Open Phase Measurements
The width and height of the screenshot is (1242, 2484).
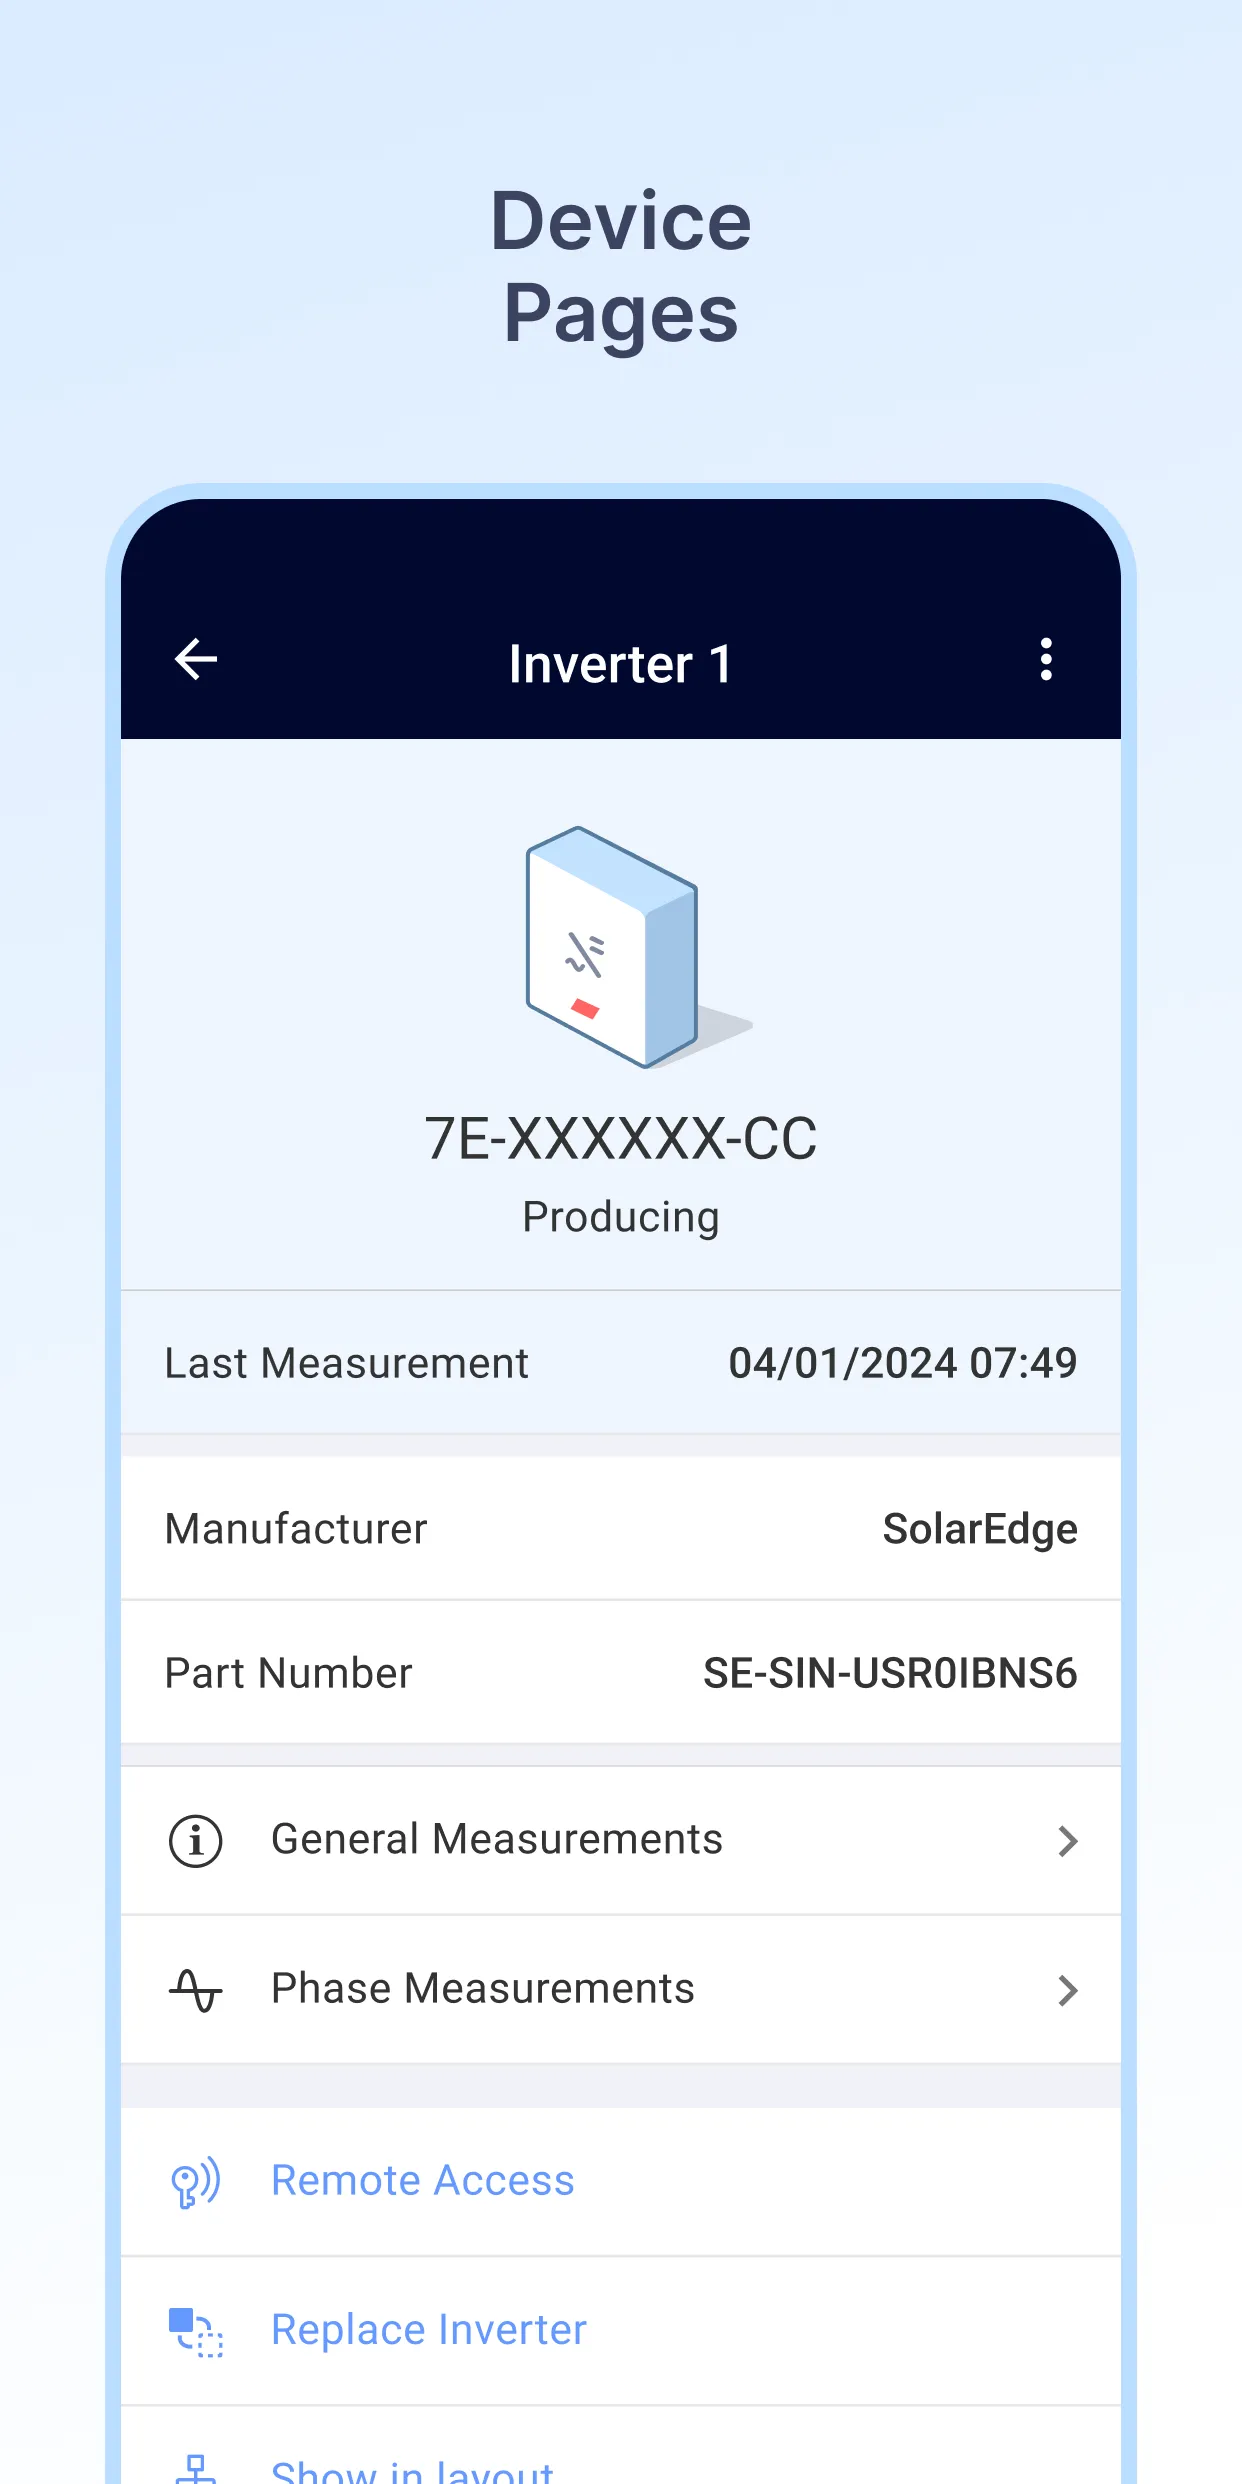tap(621, 1990)
